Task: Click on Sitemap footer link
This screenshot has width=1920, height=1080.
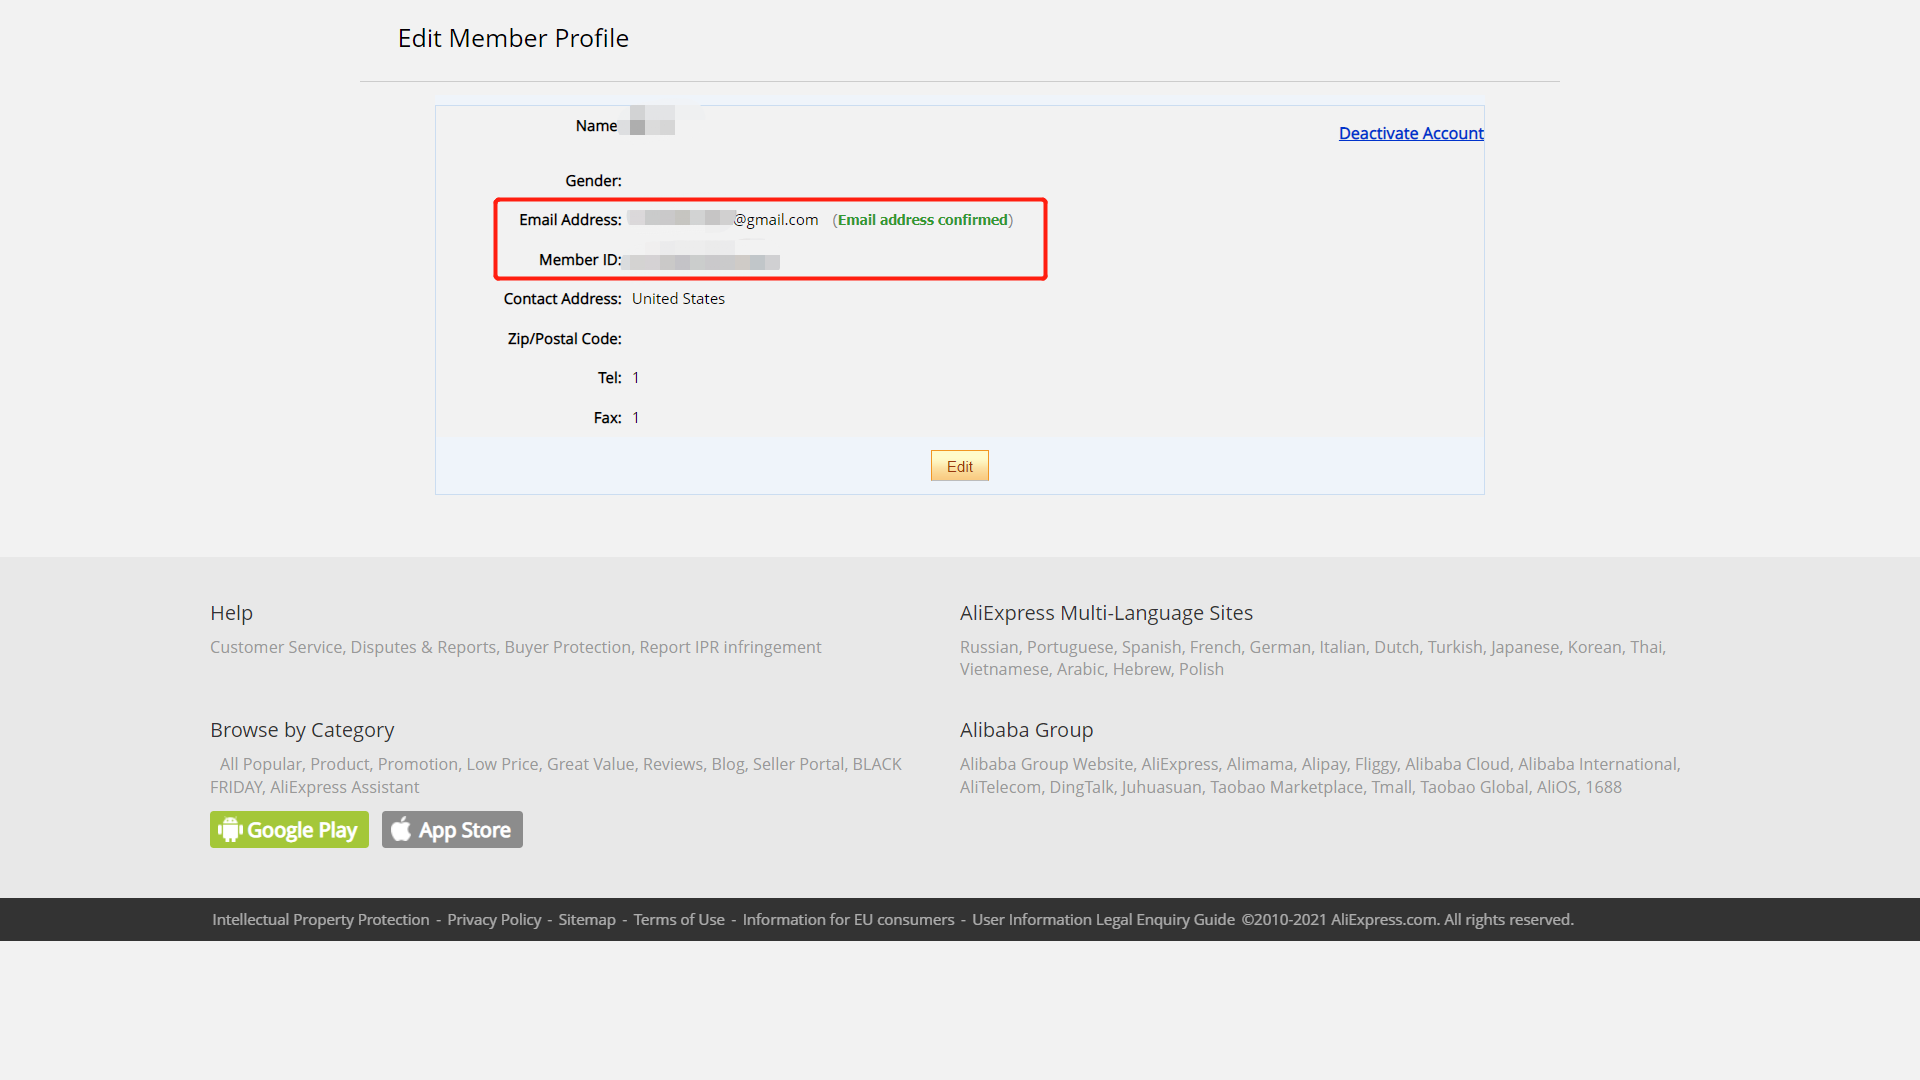Action: tap(587, 919)
